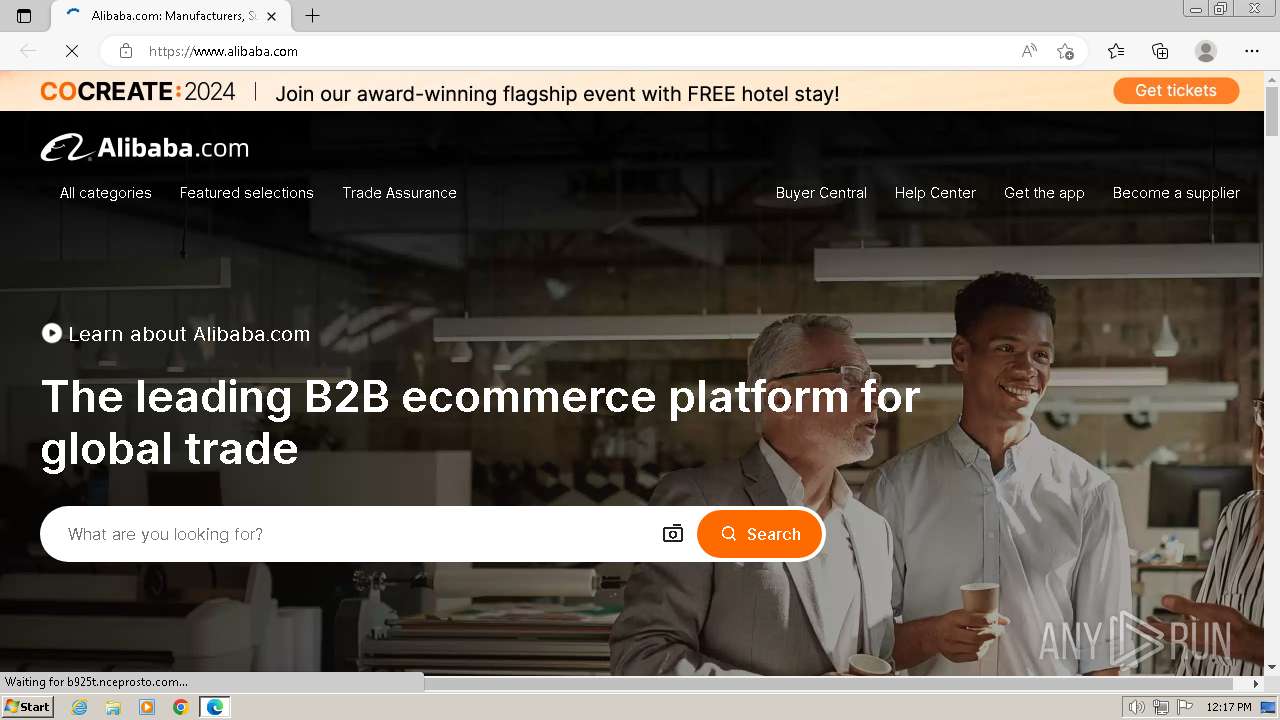Open the browser profile avatar icon
1280x720 pixels.
pyautogui.click(x=1206, y=51)
